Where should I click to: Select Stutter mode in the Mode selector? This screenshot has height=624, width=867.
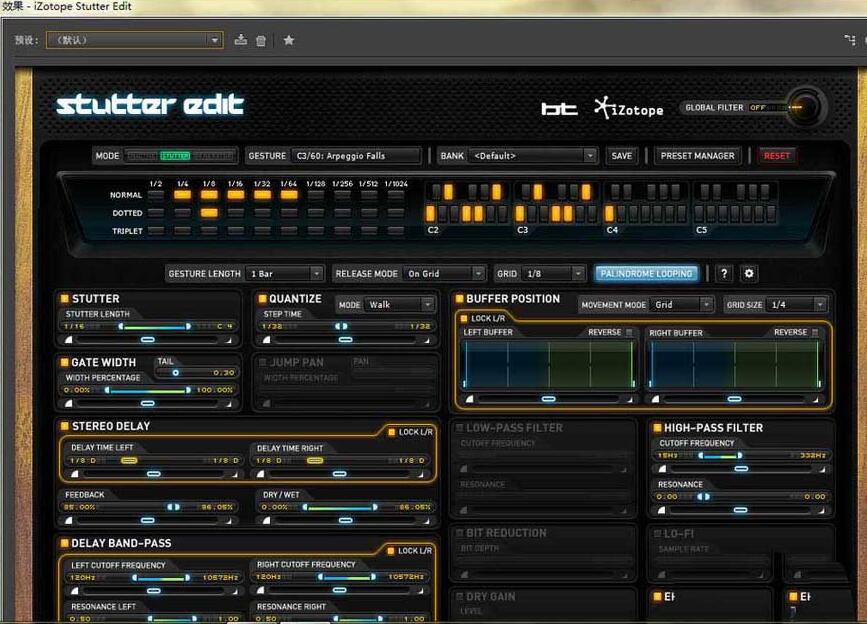175,156
